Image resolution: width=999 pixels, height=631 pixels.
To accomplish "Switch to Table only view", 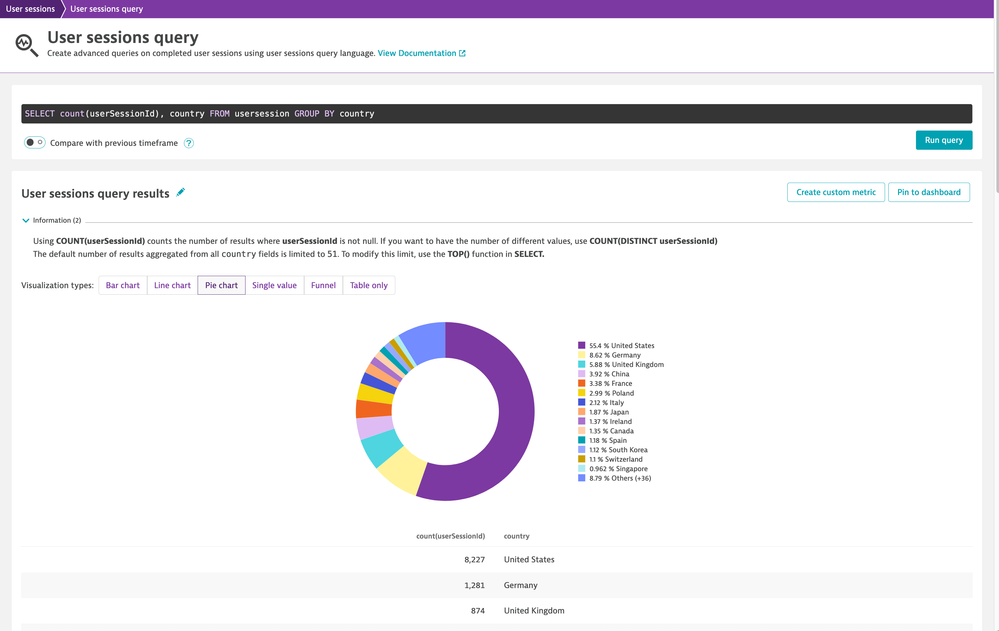I will 369,286.
